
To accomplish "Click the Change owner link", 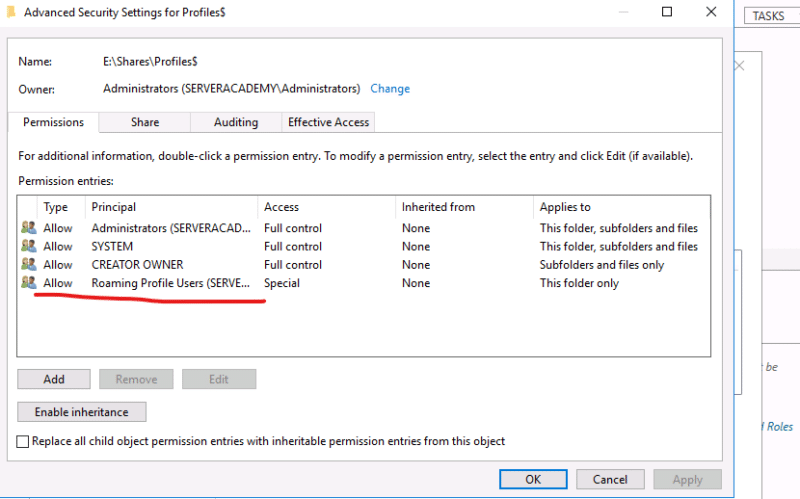I will pos(390,88).
